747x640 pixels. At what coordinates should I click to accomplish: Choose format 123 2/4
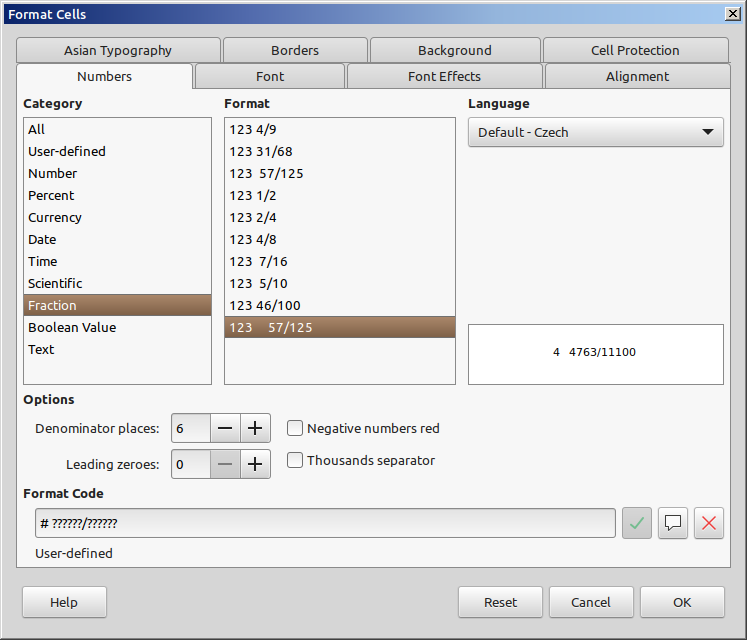(x=340, y=217)
